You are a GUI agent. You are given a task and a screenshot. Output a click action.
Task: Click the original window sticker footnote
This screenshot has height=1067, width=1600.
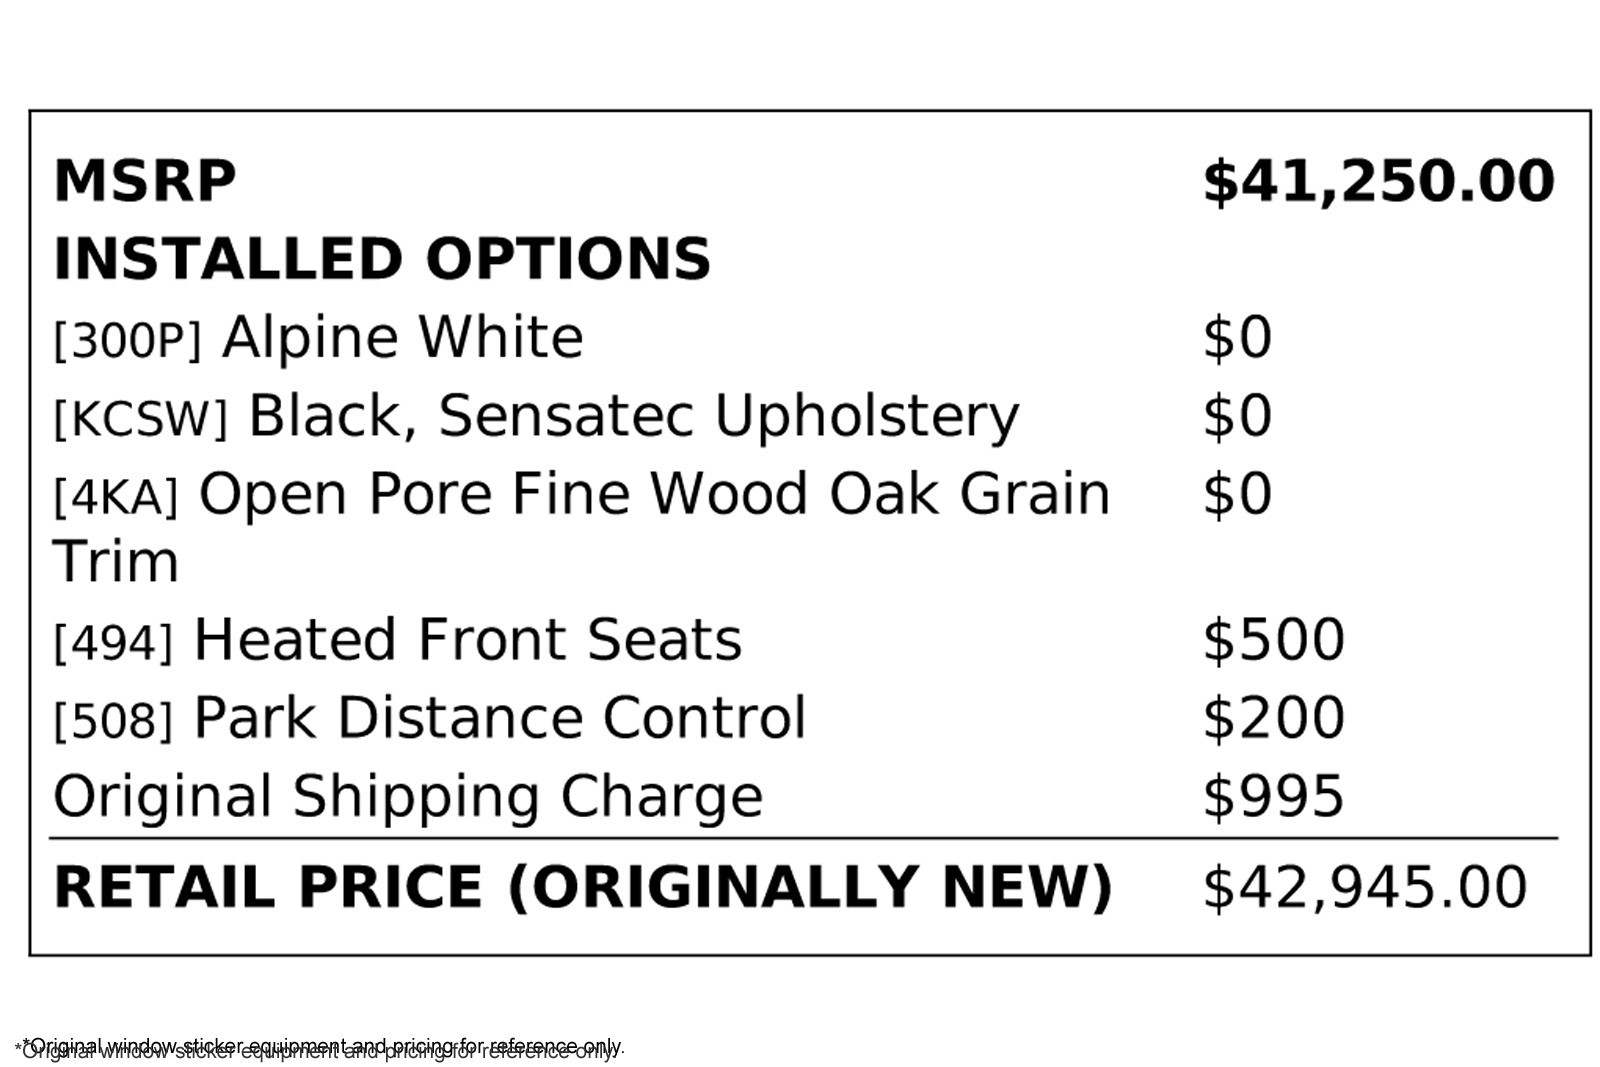(320, 1048)
